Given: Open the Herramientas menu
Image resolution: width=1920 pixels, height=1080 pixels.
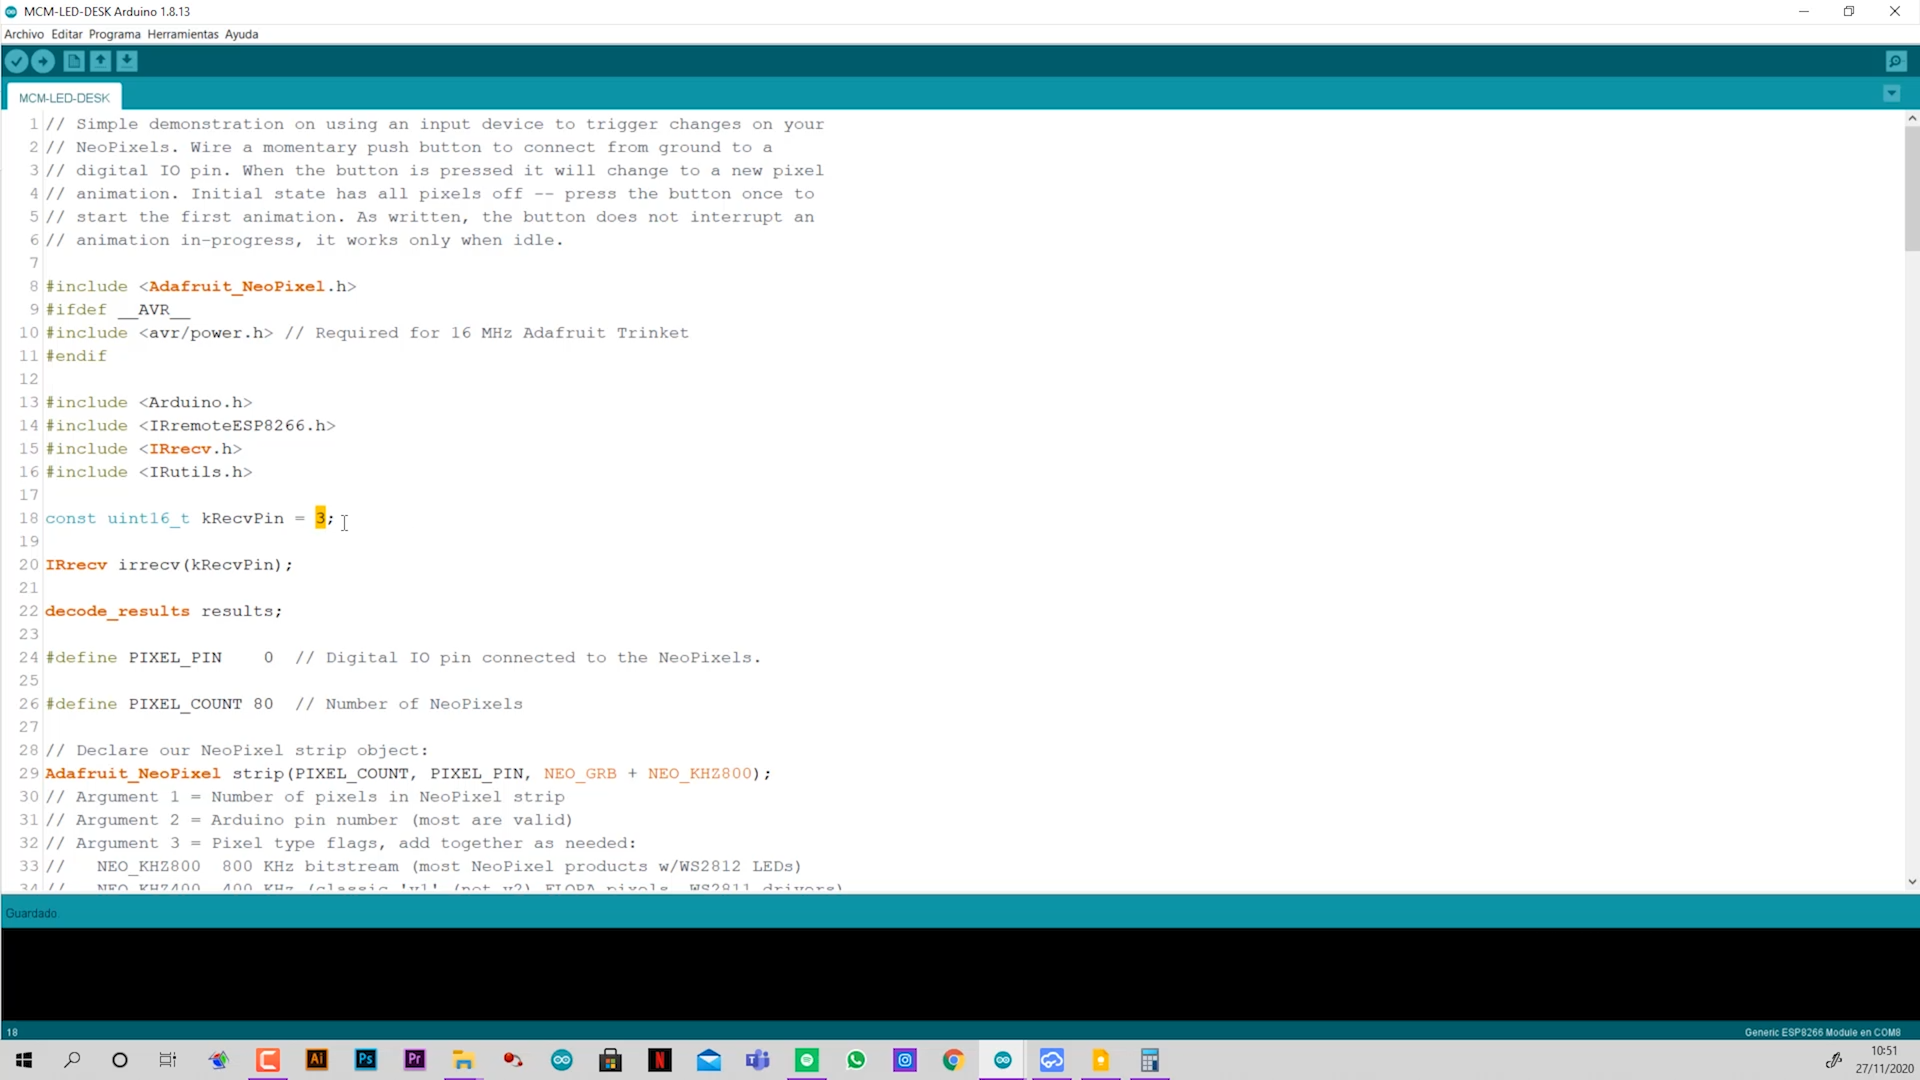Looking at the screenshot, I should tap(185, 34).
